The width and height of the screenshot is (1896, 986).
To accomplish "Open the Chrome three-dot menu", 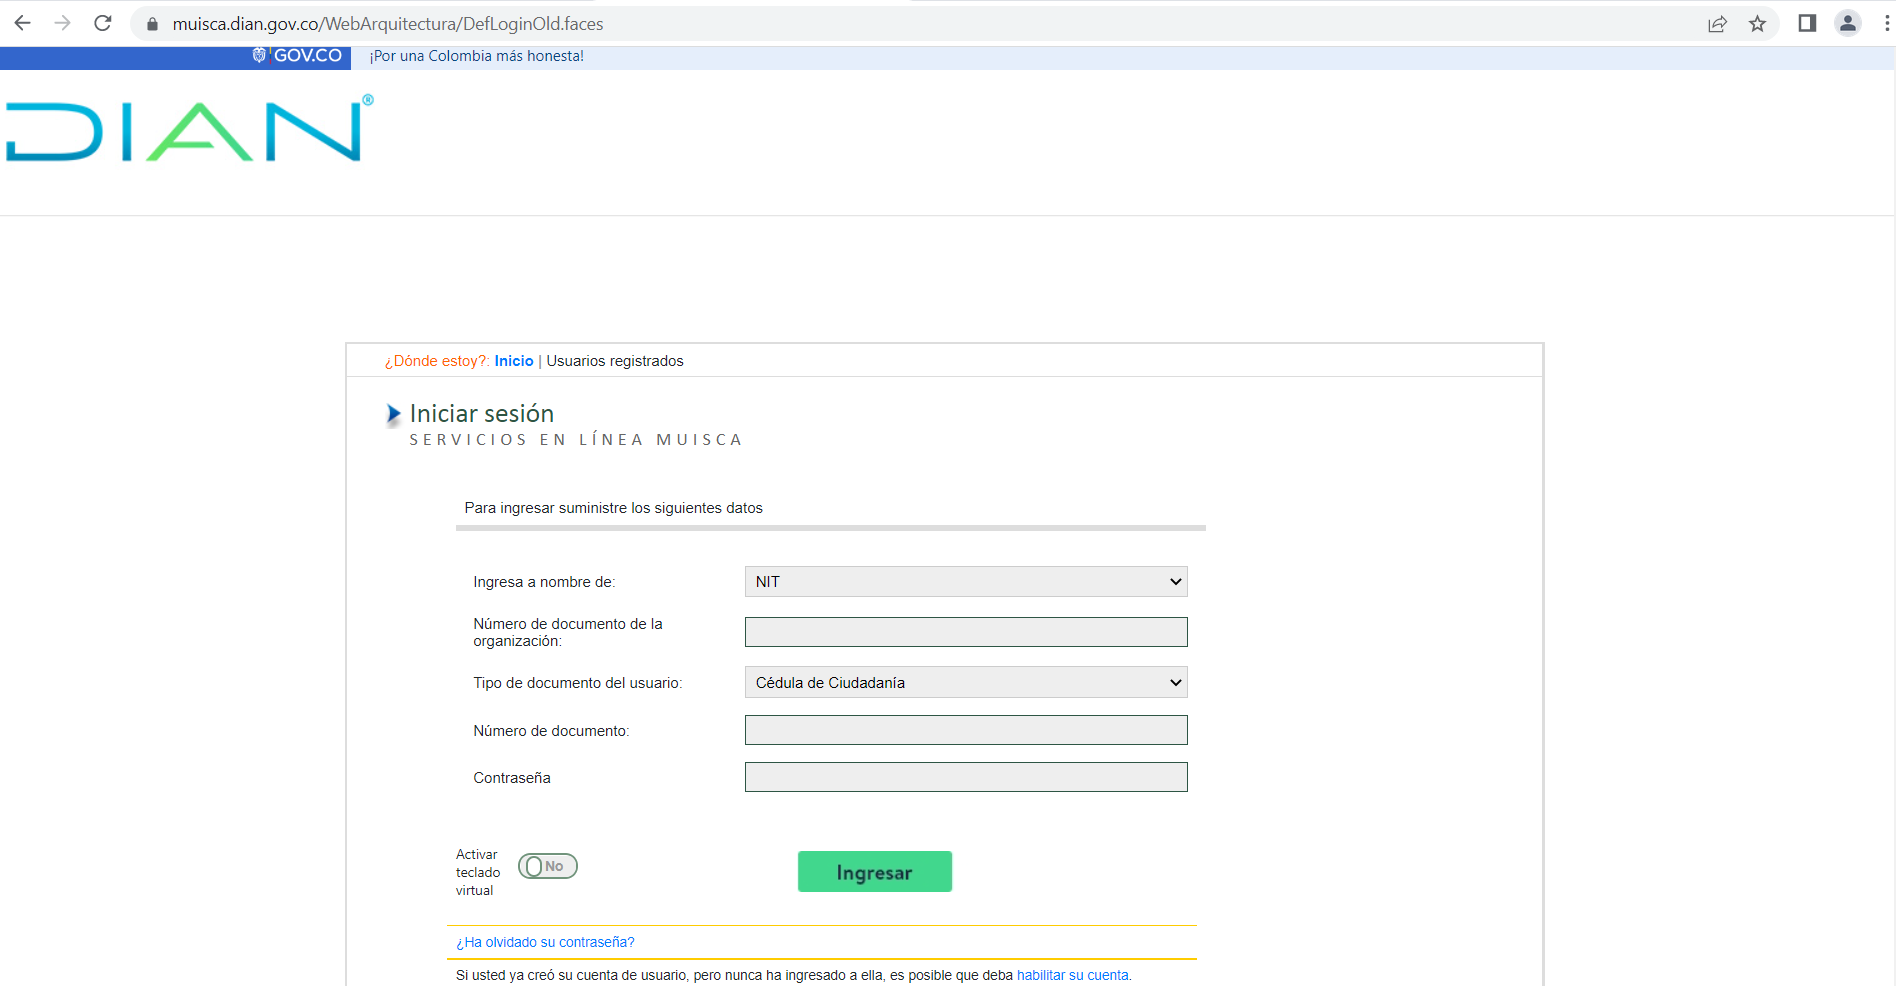I will pos(1886,23).
